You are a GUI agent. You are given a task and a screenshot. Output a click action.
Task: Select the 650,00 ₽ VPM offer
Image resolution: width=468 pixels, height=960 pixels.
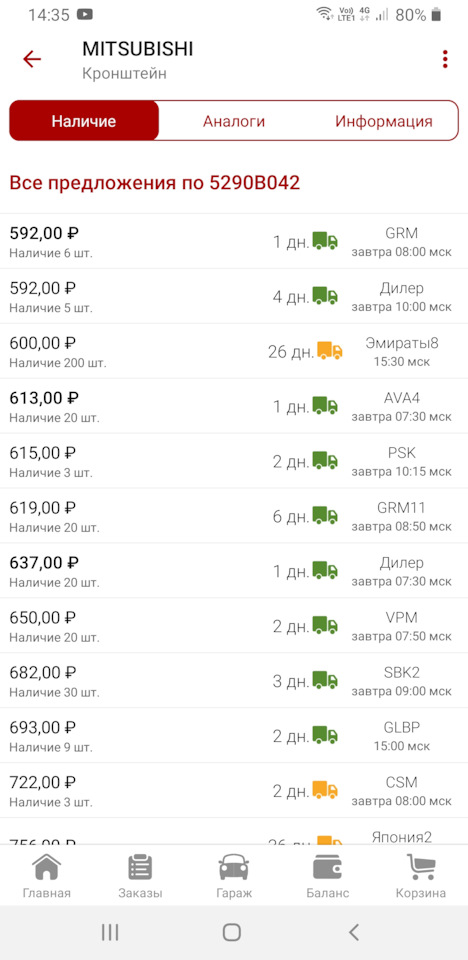234,626
